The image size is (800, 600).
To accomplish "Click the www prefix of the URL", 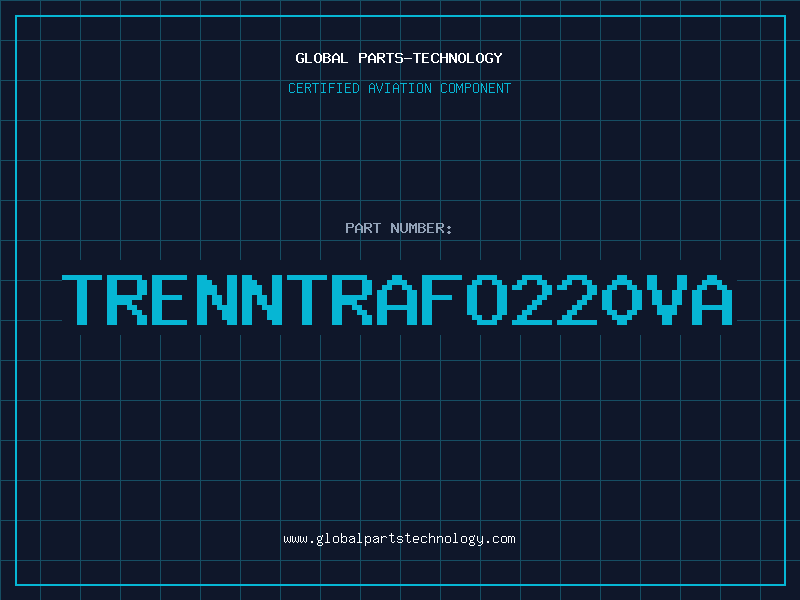I will click(x=295, y=539).
